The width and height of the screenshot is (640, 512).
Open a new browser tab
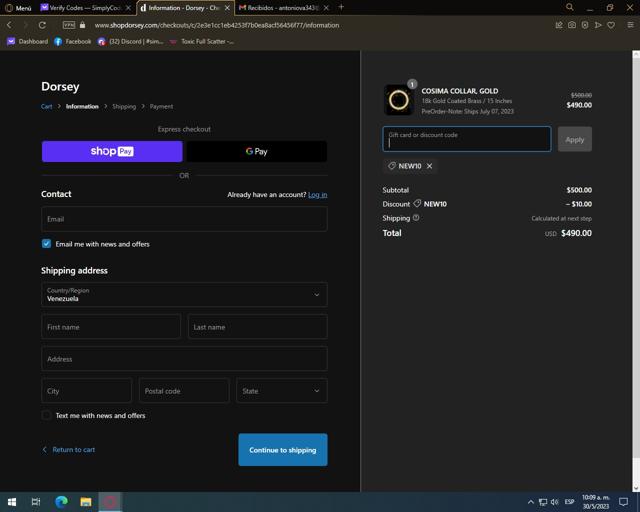pos(341,7)
